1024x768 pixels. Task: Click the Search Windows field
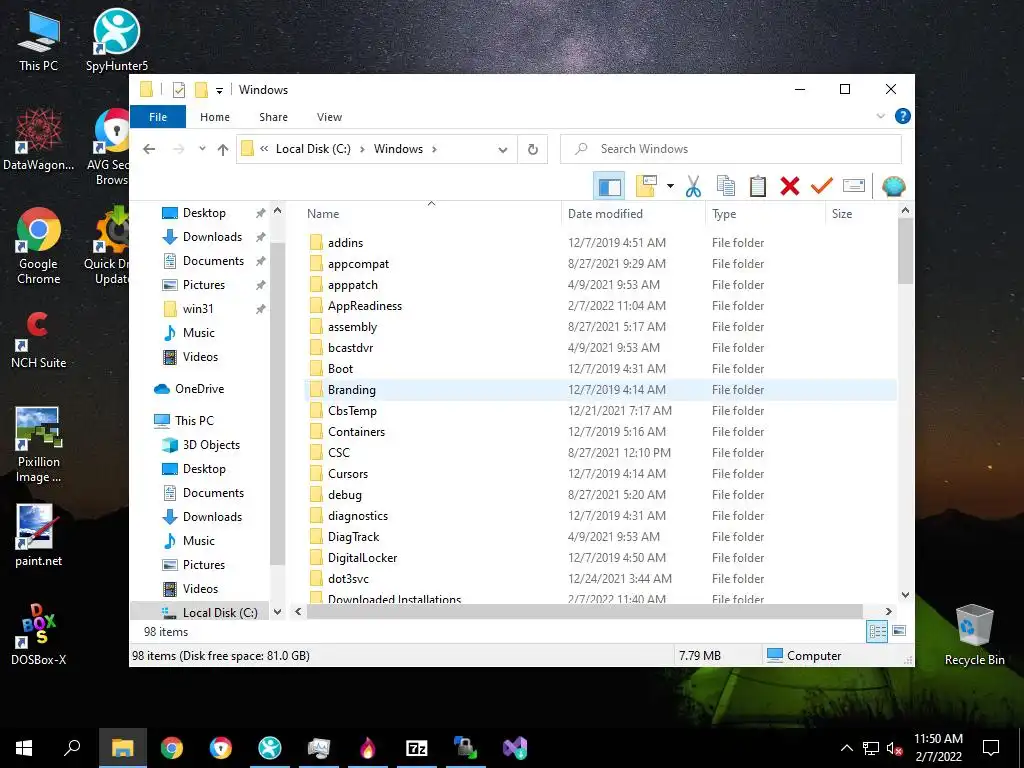[731, 149]
